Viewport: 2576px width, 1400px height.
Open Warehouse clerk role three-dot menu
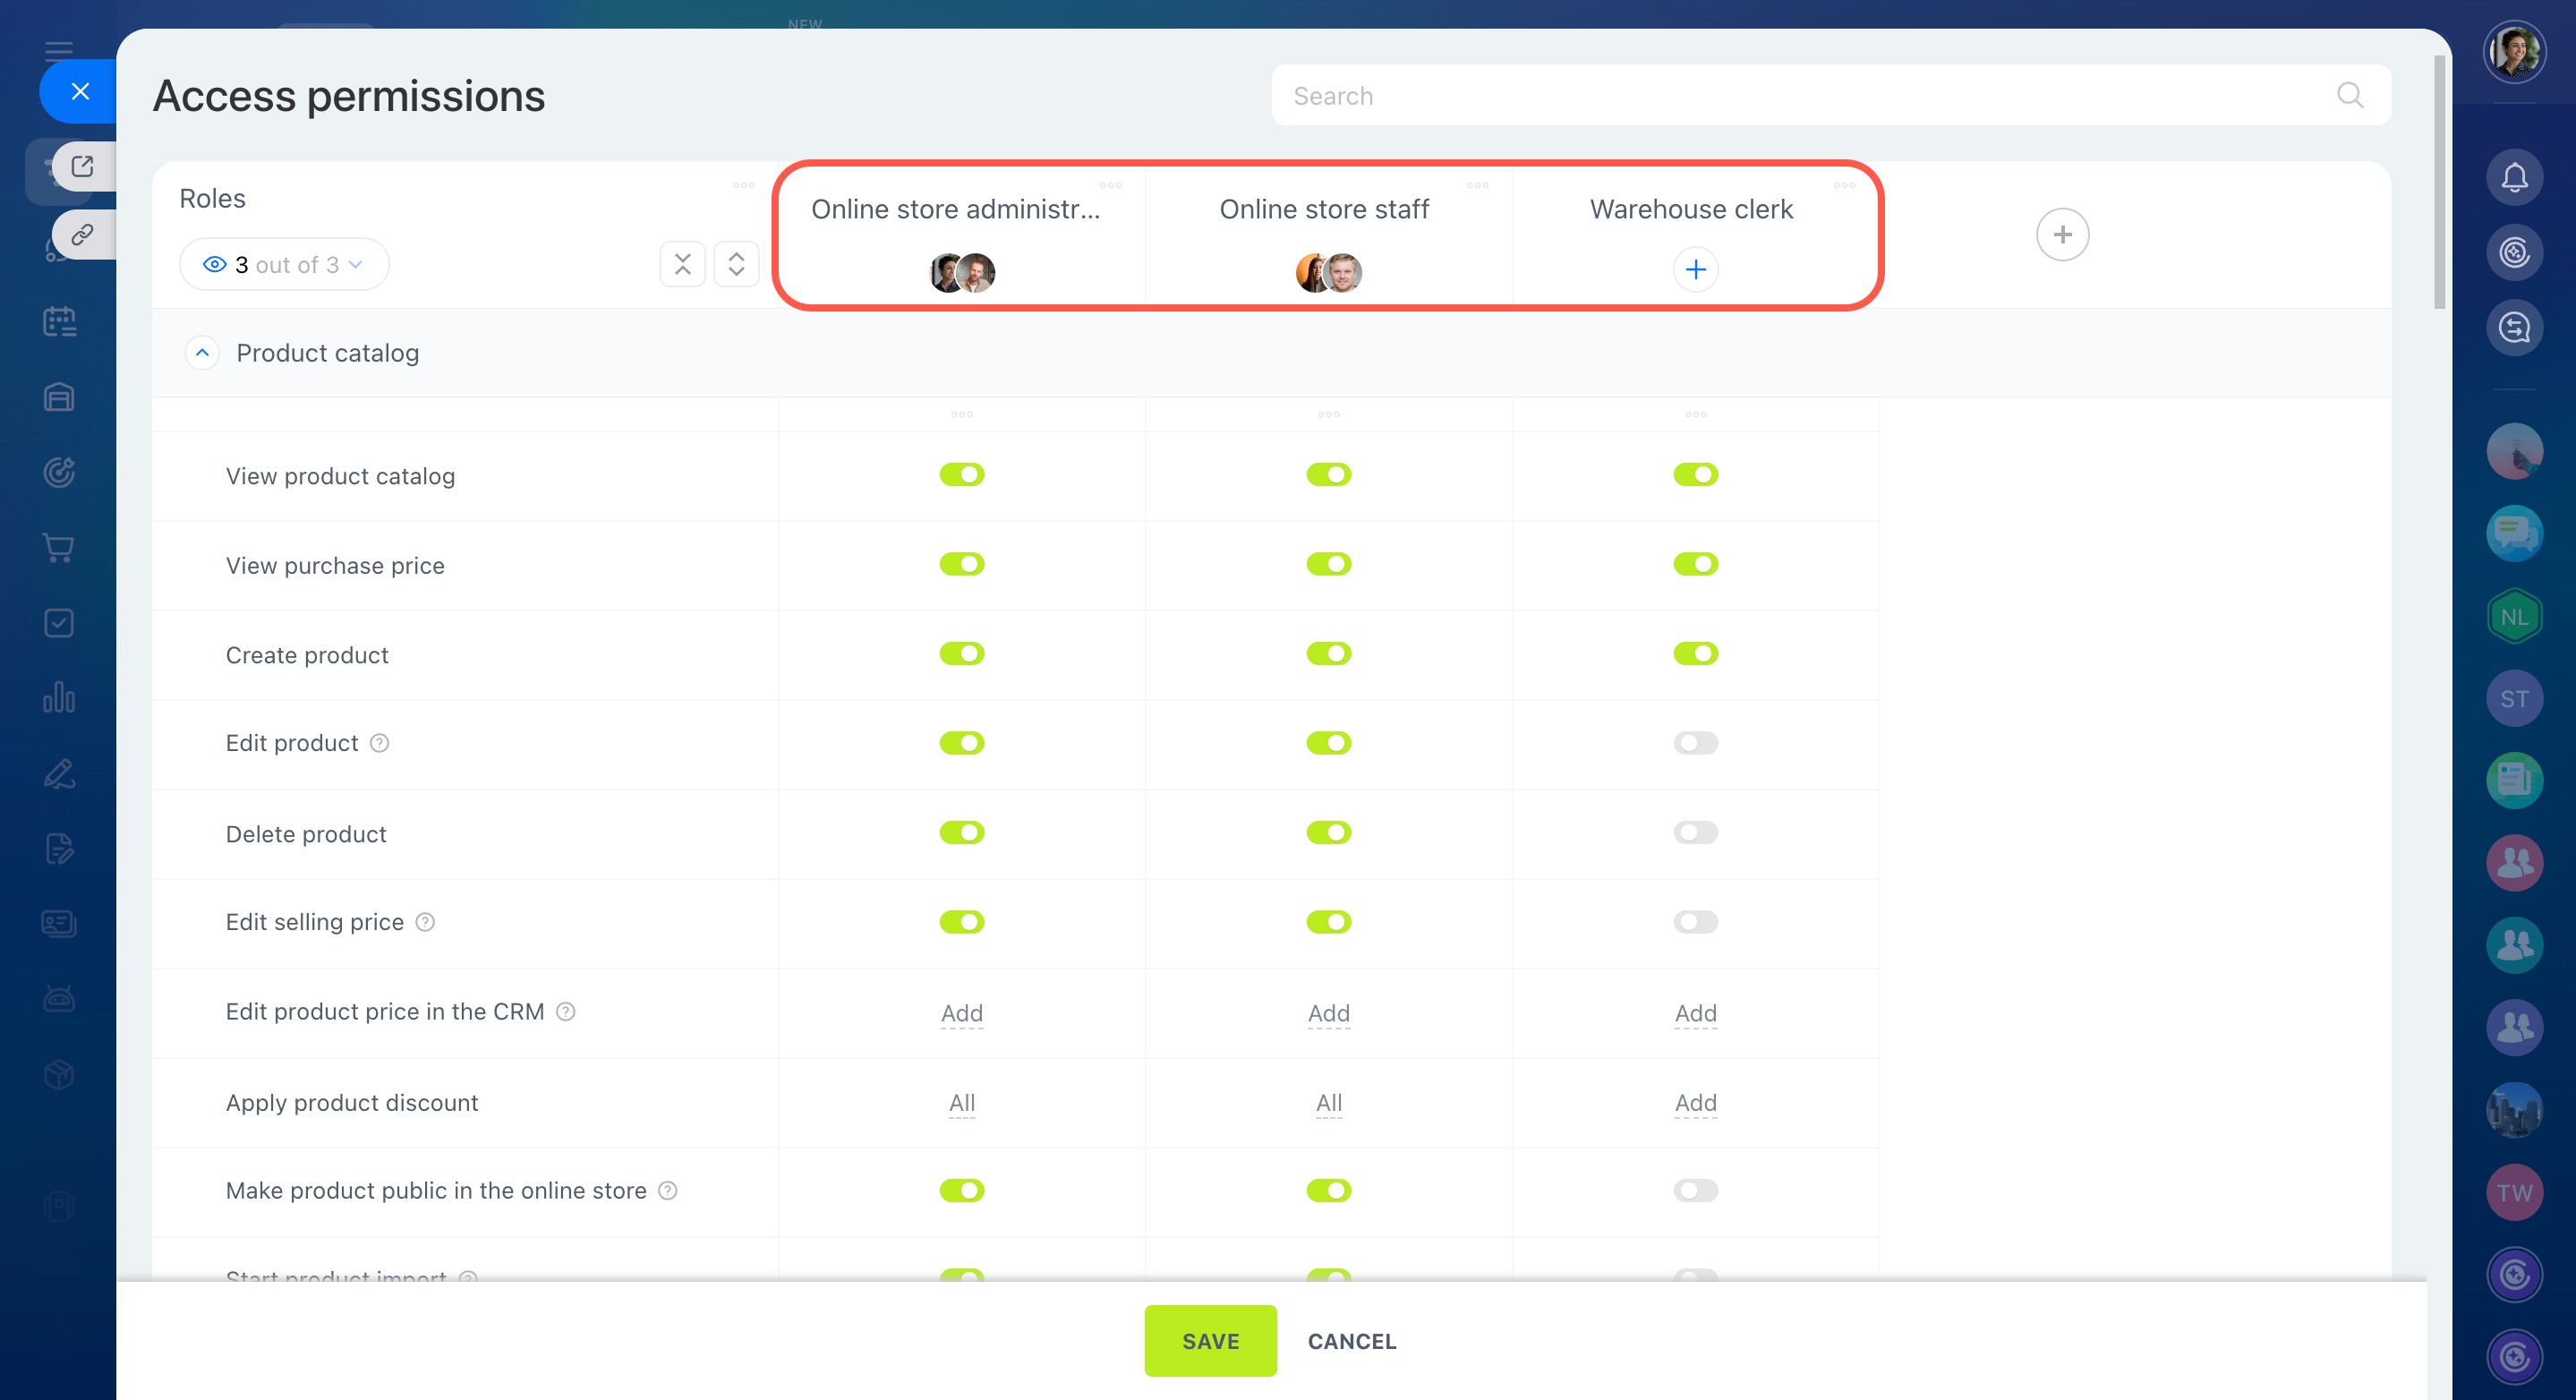1844,186
